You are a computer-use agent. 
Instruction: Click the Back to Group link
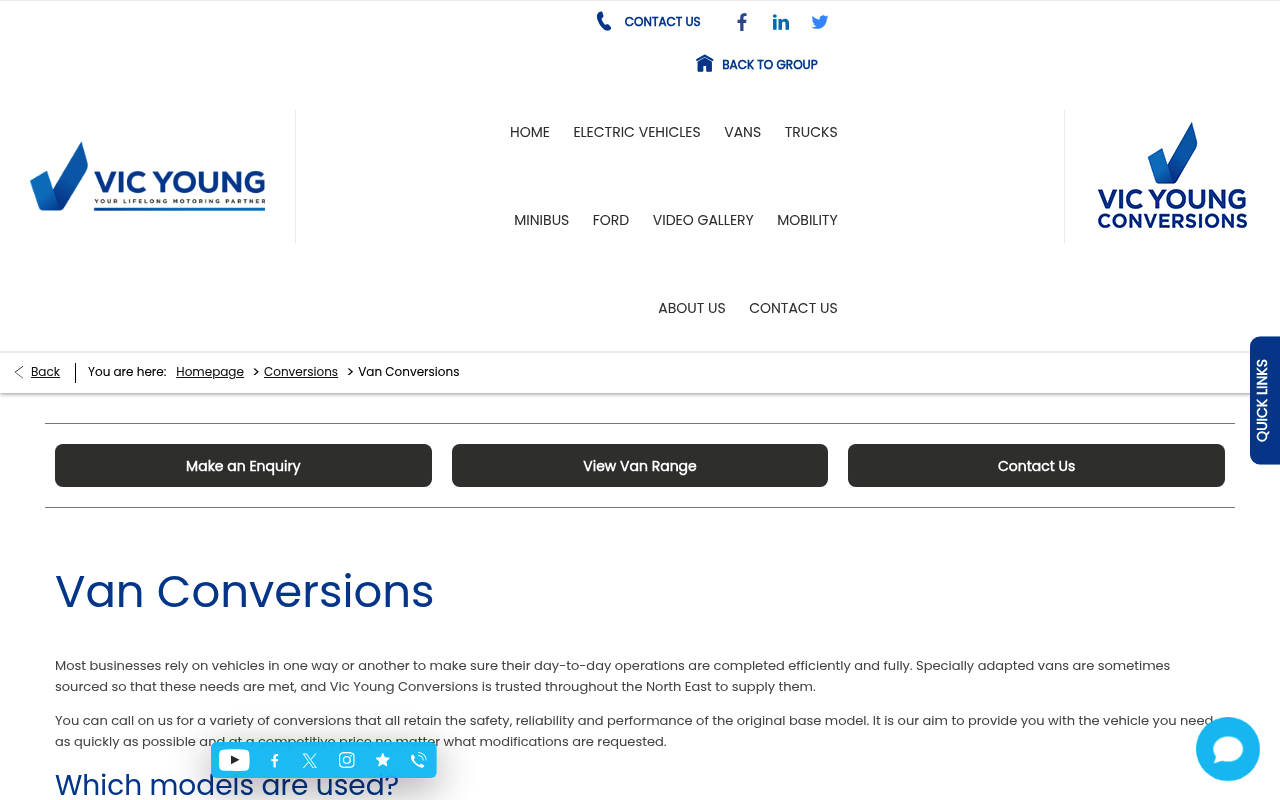click(x=770, y=65)
